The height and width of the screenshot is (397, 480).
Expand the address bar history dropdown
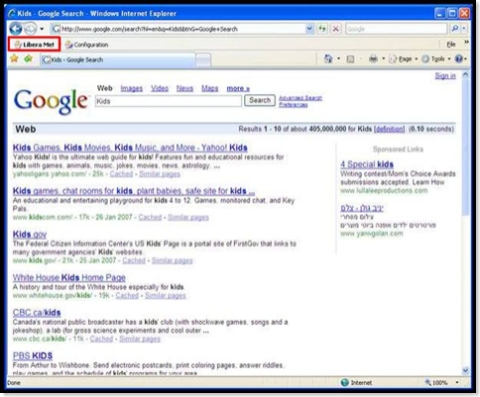tap(310, 29)
